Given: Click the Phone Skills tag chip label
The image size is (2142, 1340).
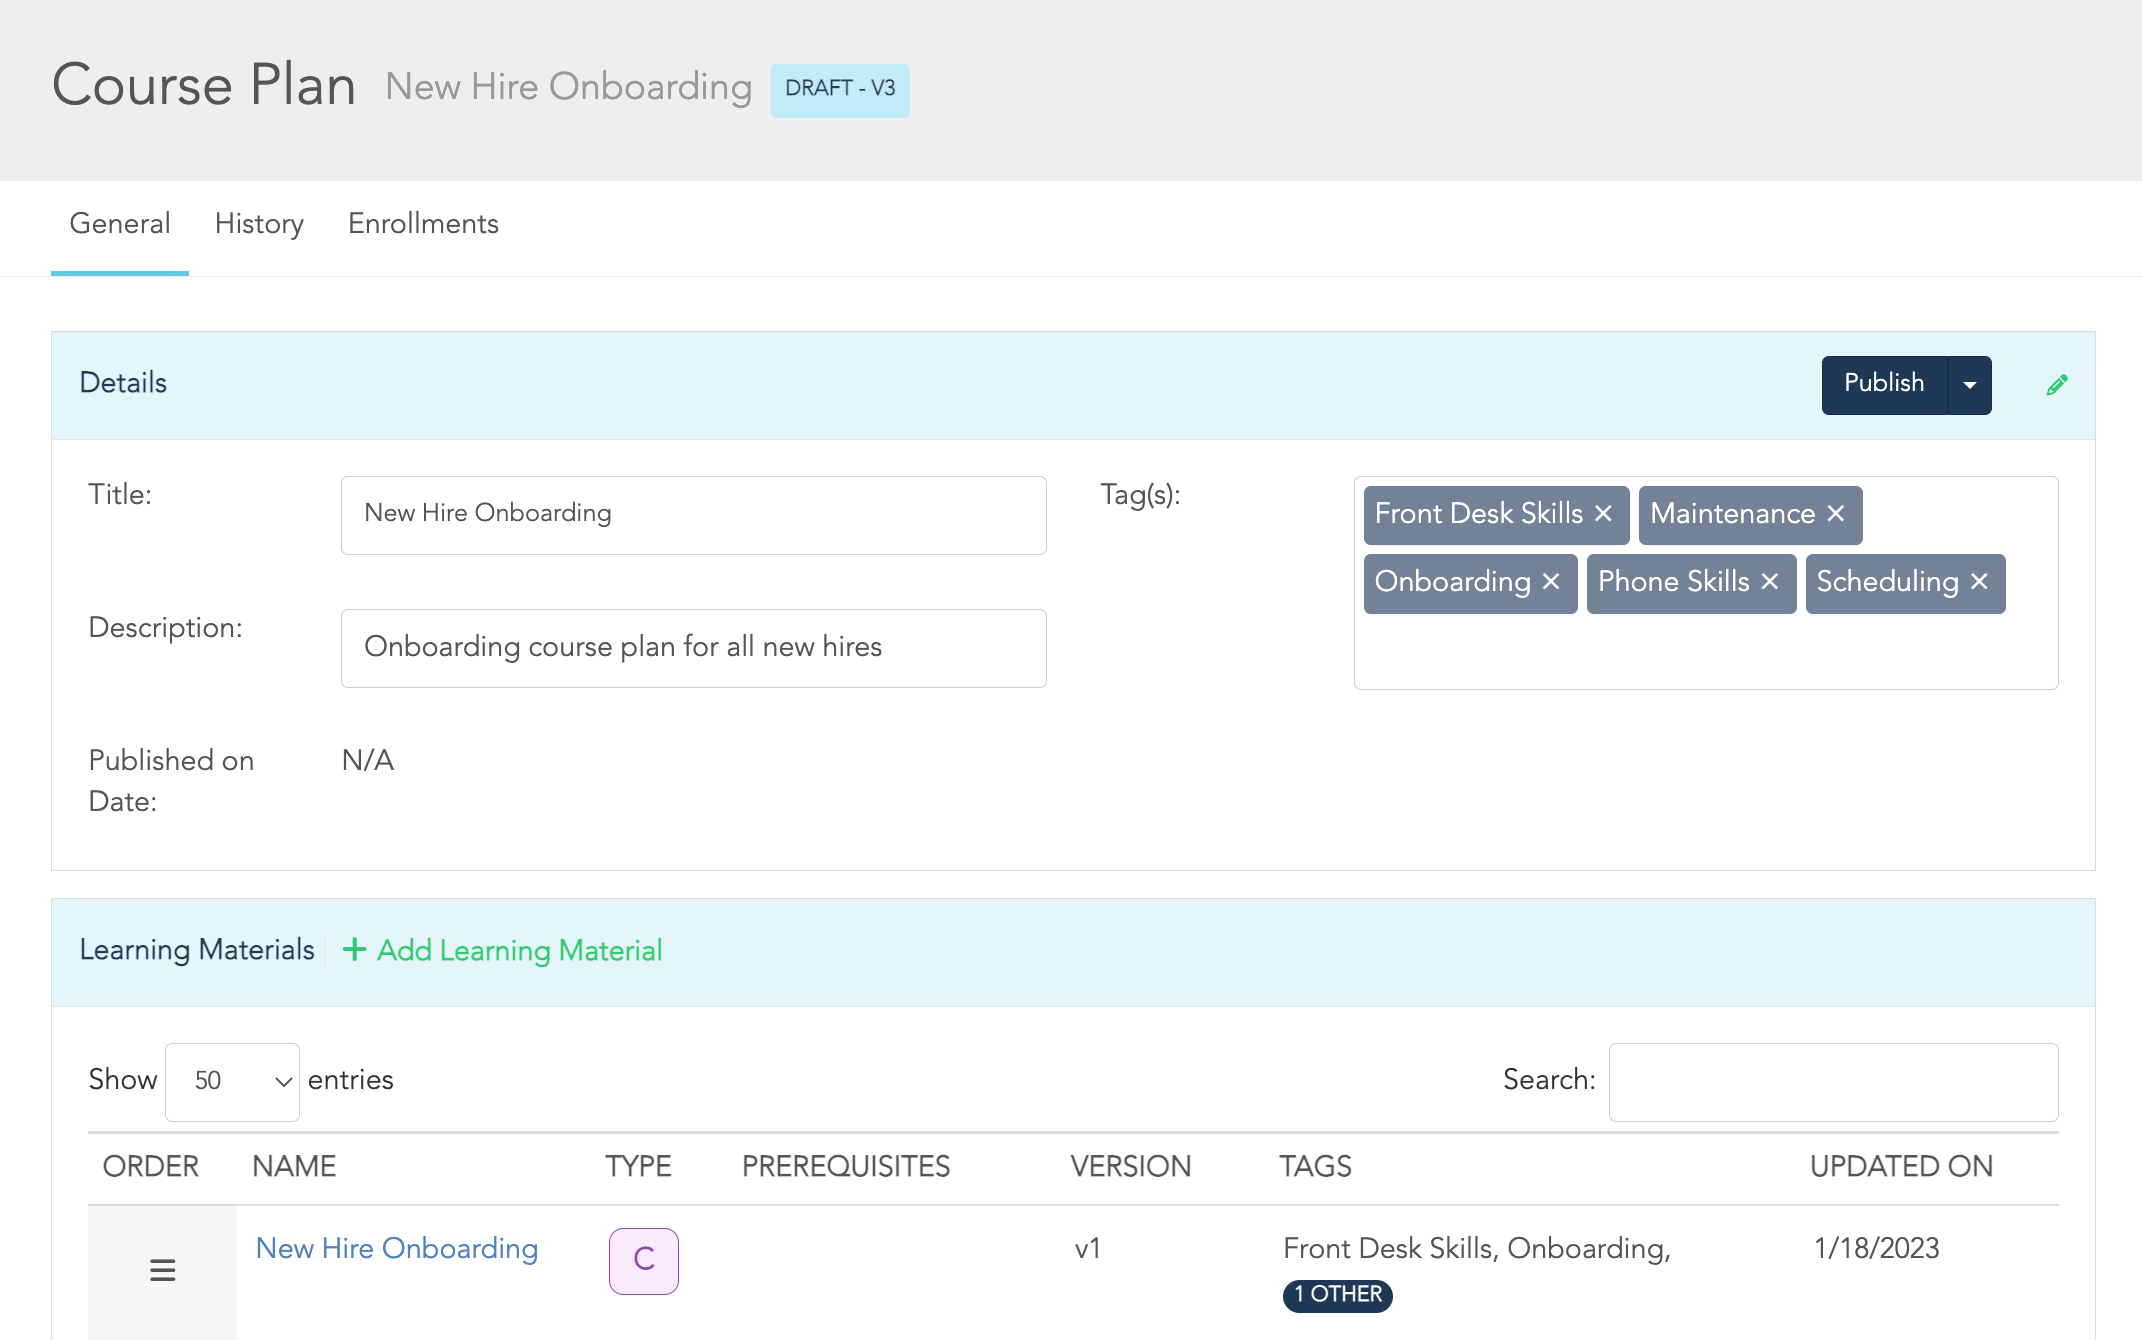Looking at the screenshot, I should click(x=1674, y=582).
